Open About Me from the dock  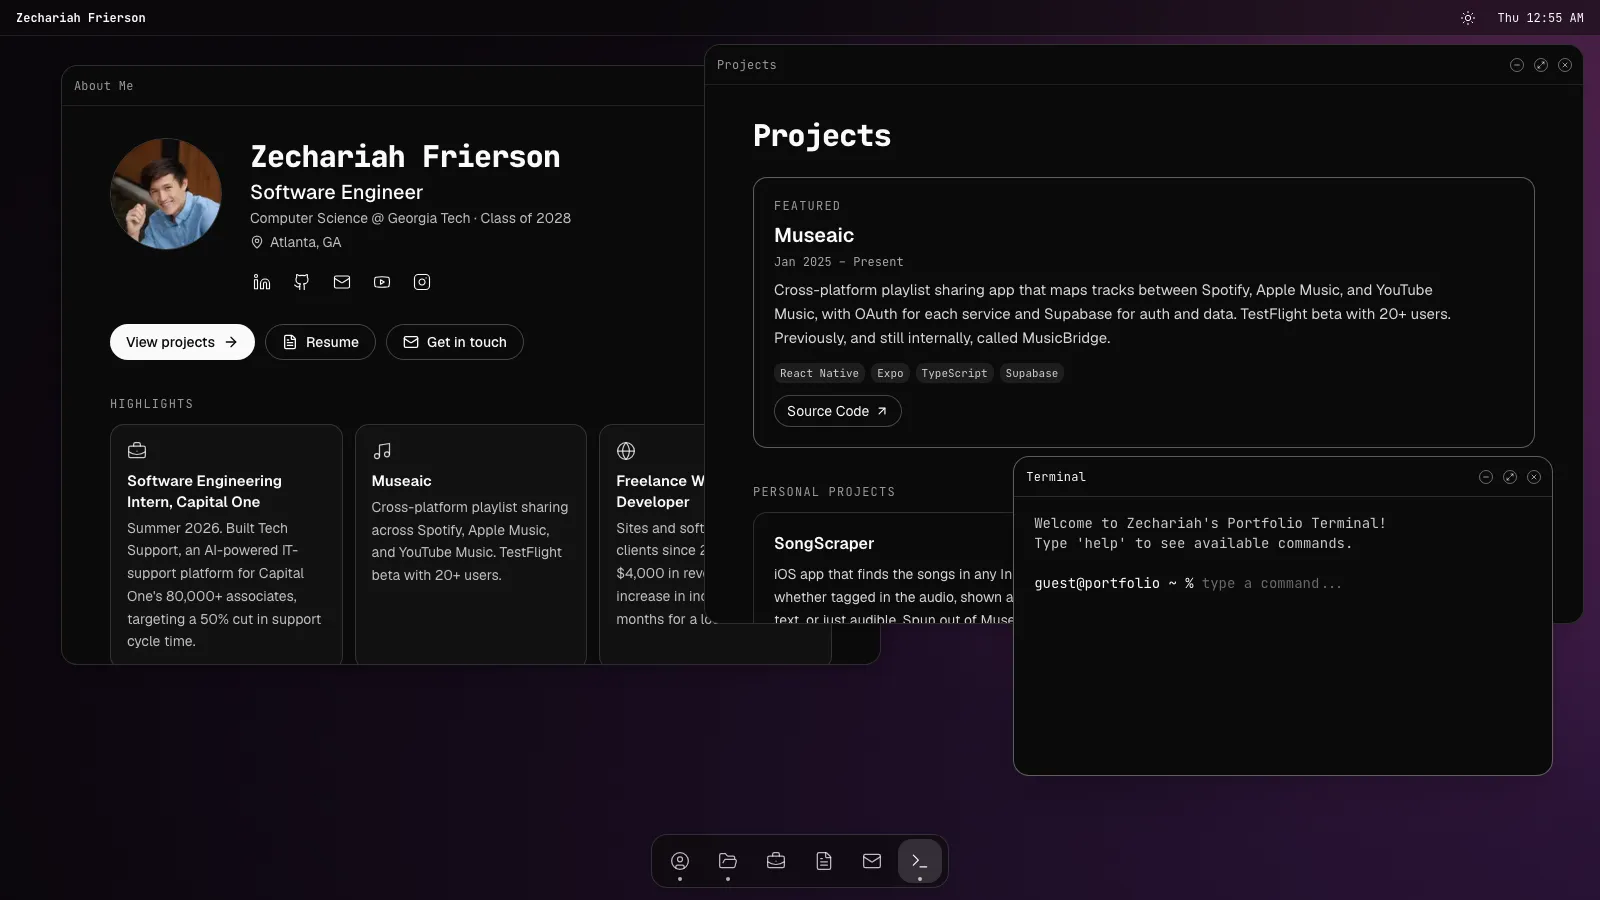680,861
